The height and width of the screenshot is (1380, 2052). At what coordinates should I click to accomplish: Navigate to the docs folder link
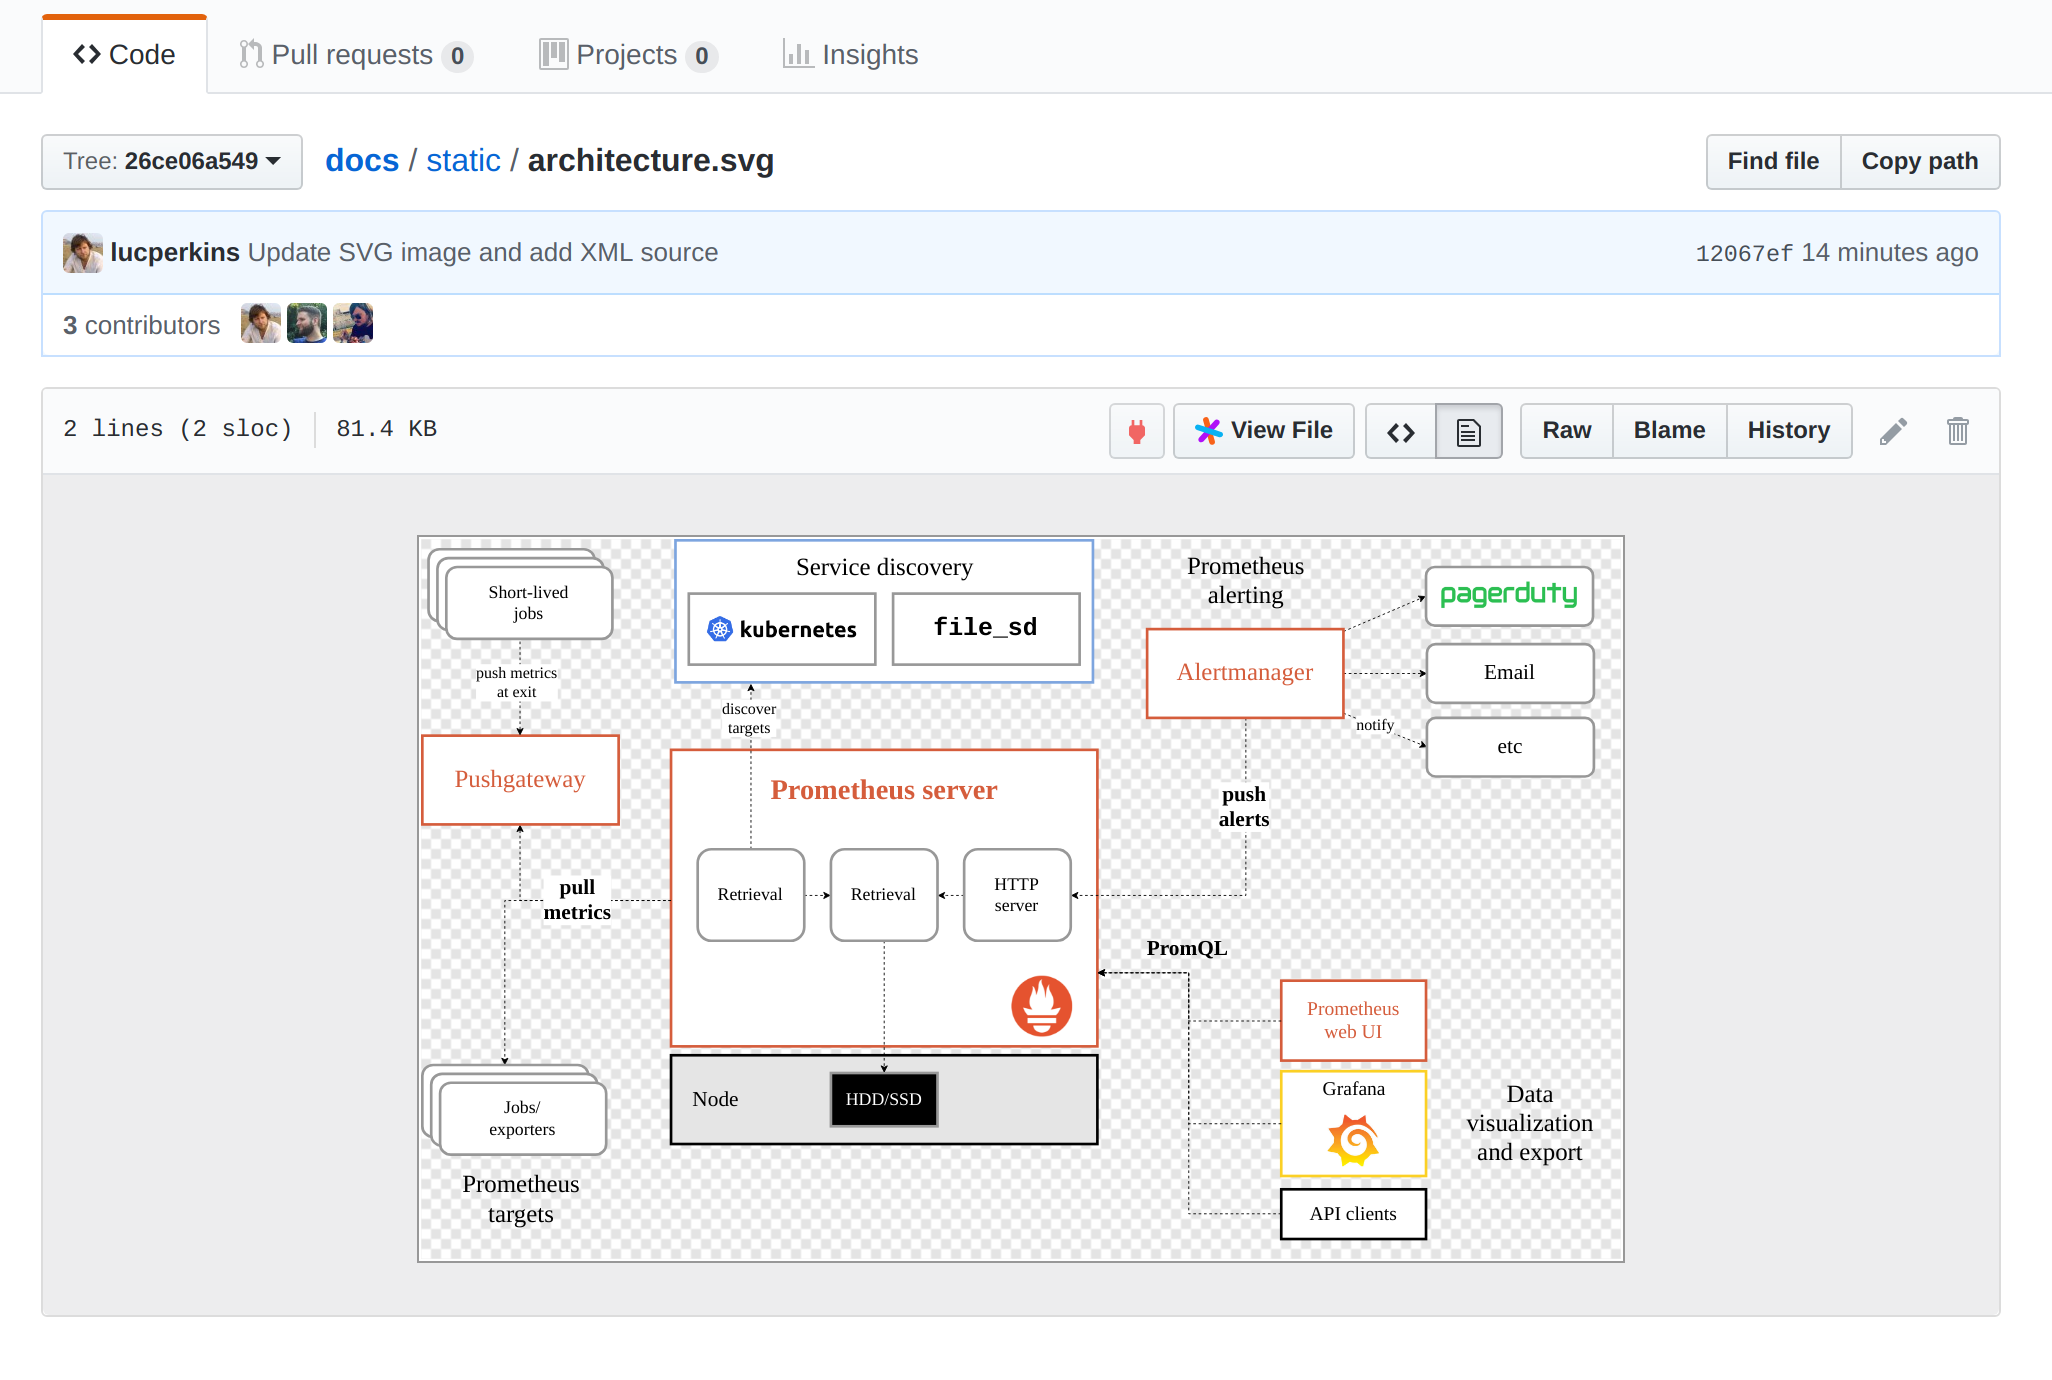tap(362, 161)
